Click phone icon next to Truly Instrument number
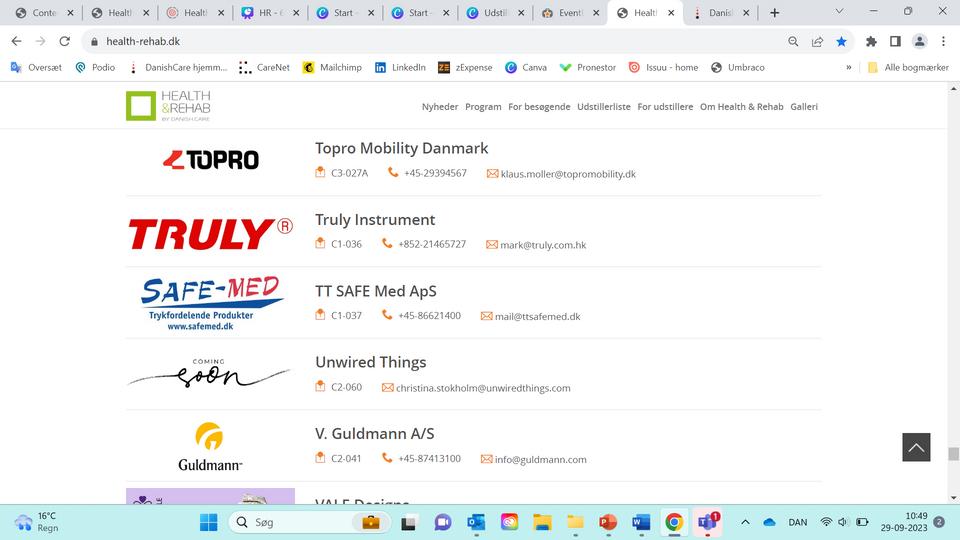 pos(387,243)
